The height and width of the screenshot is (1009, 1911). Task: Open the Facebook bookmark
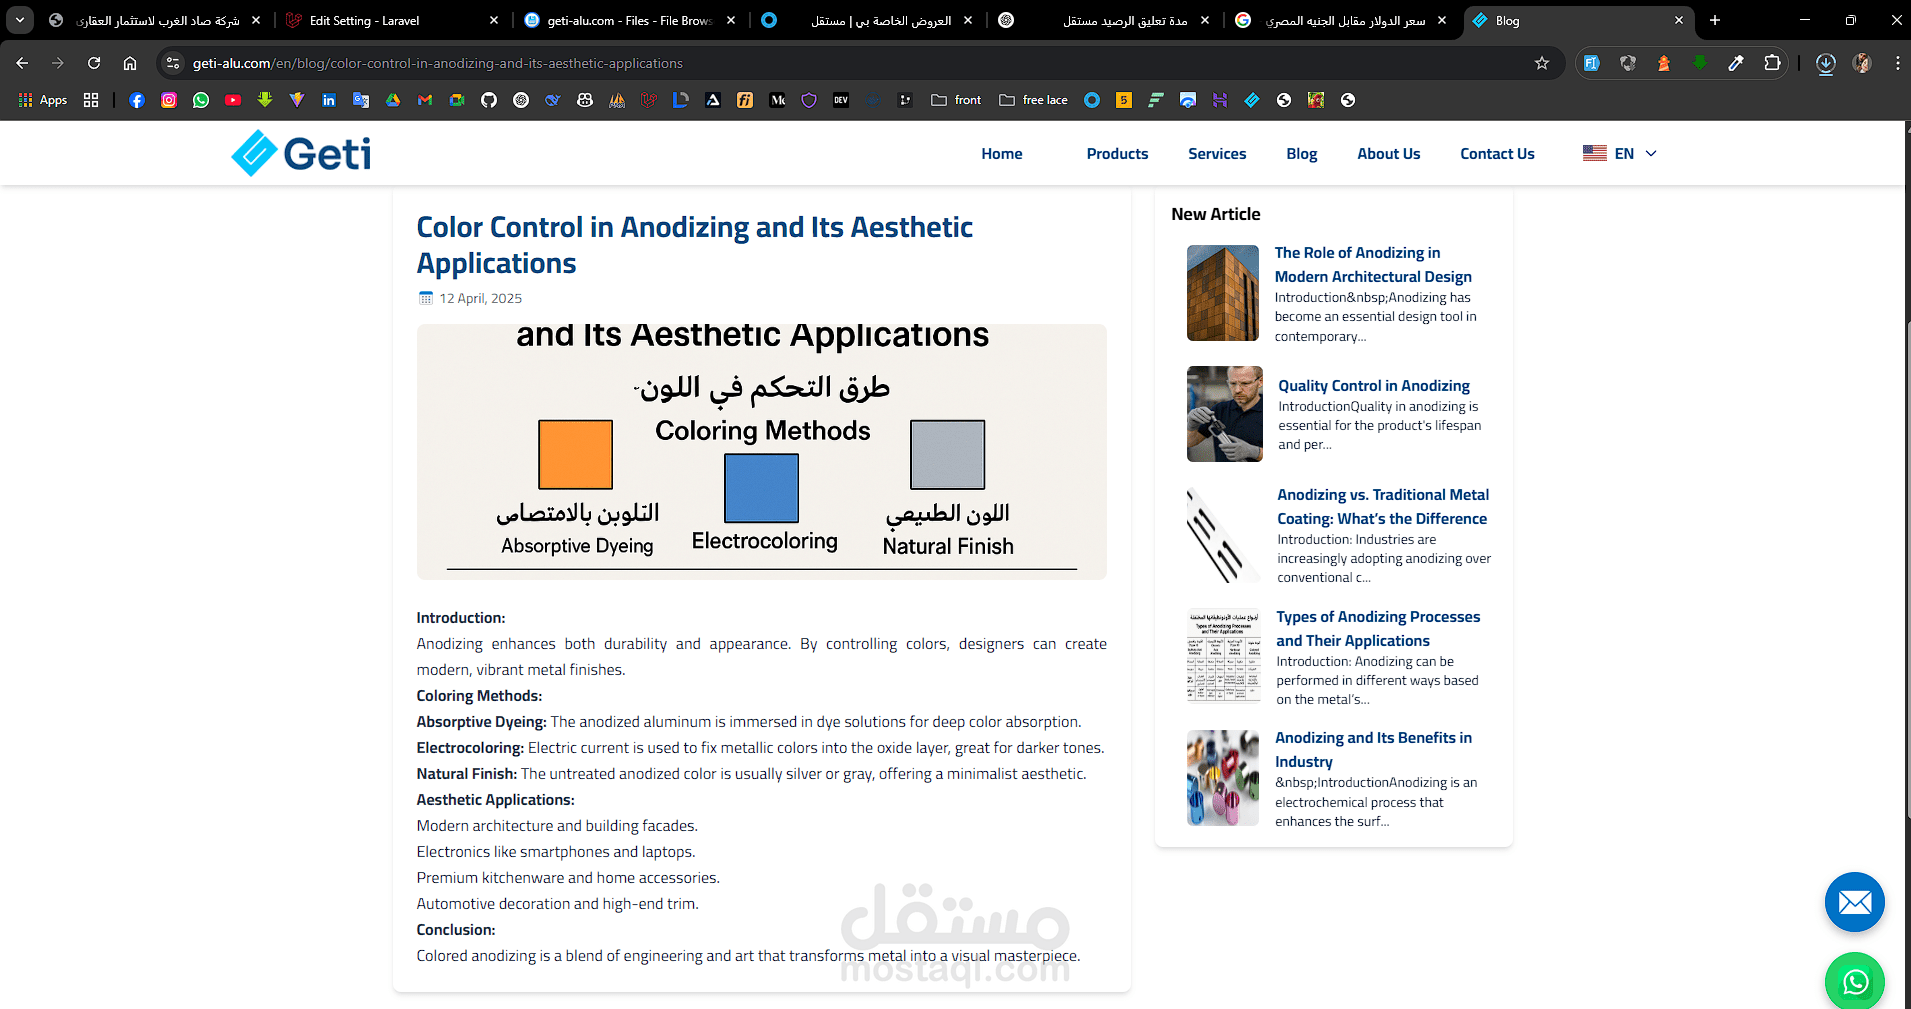pos(137,100)
